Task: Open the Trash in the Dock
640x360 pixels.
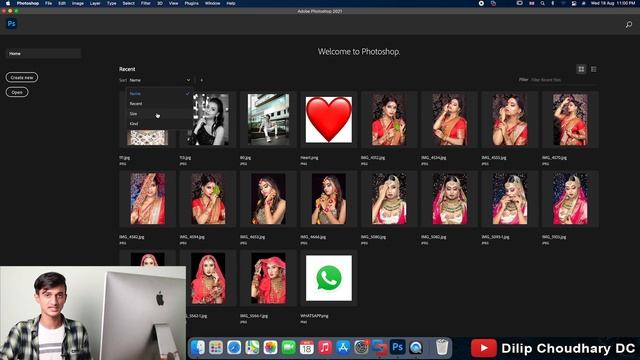Action: point(442,348)
